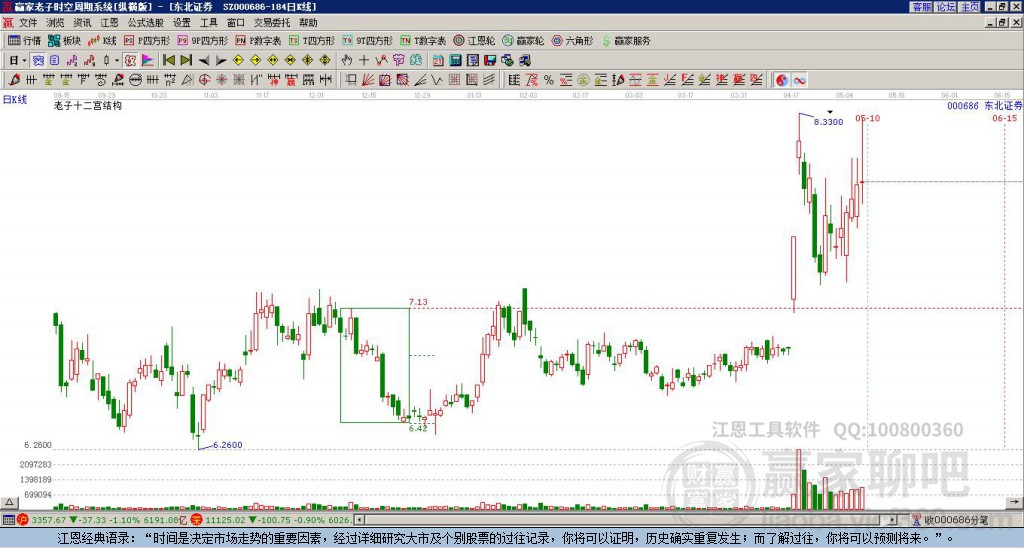The image size is (1024, 548).
Task: Click the horizontal scrollbar right arrow
Action: pos(892,520)
